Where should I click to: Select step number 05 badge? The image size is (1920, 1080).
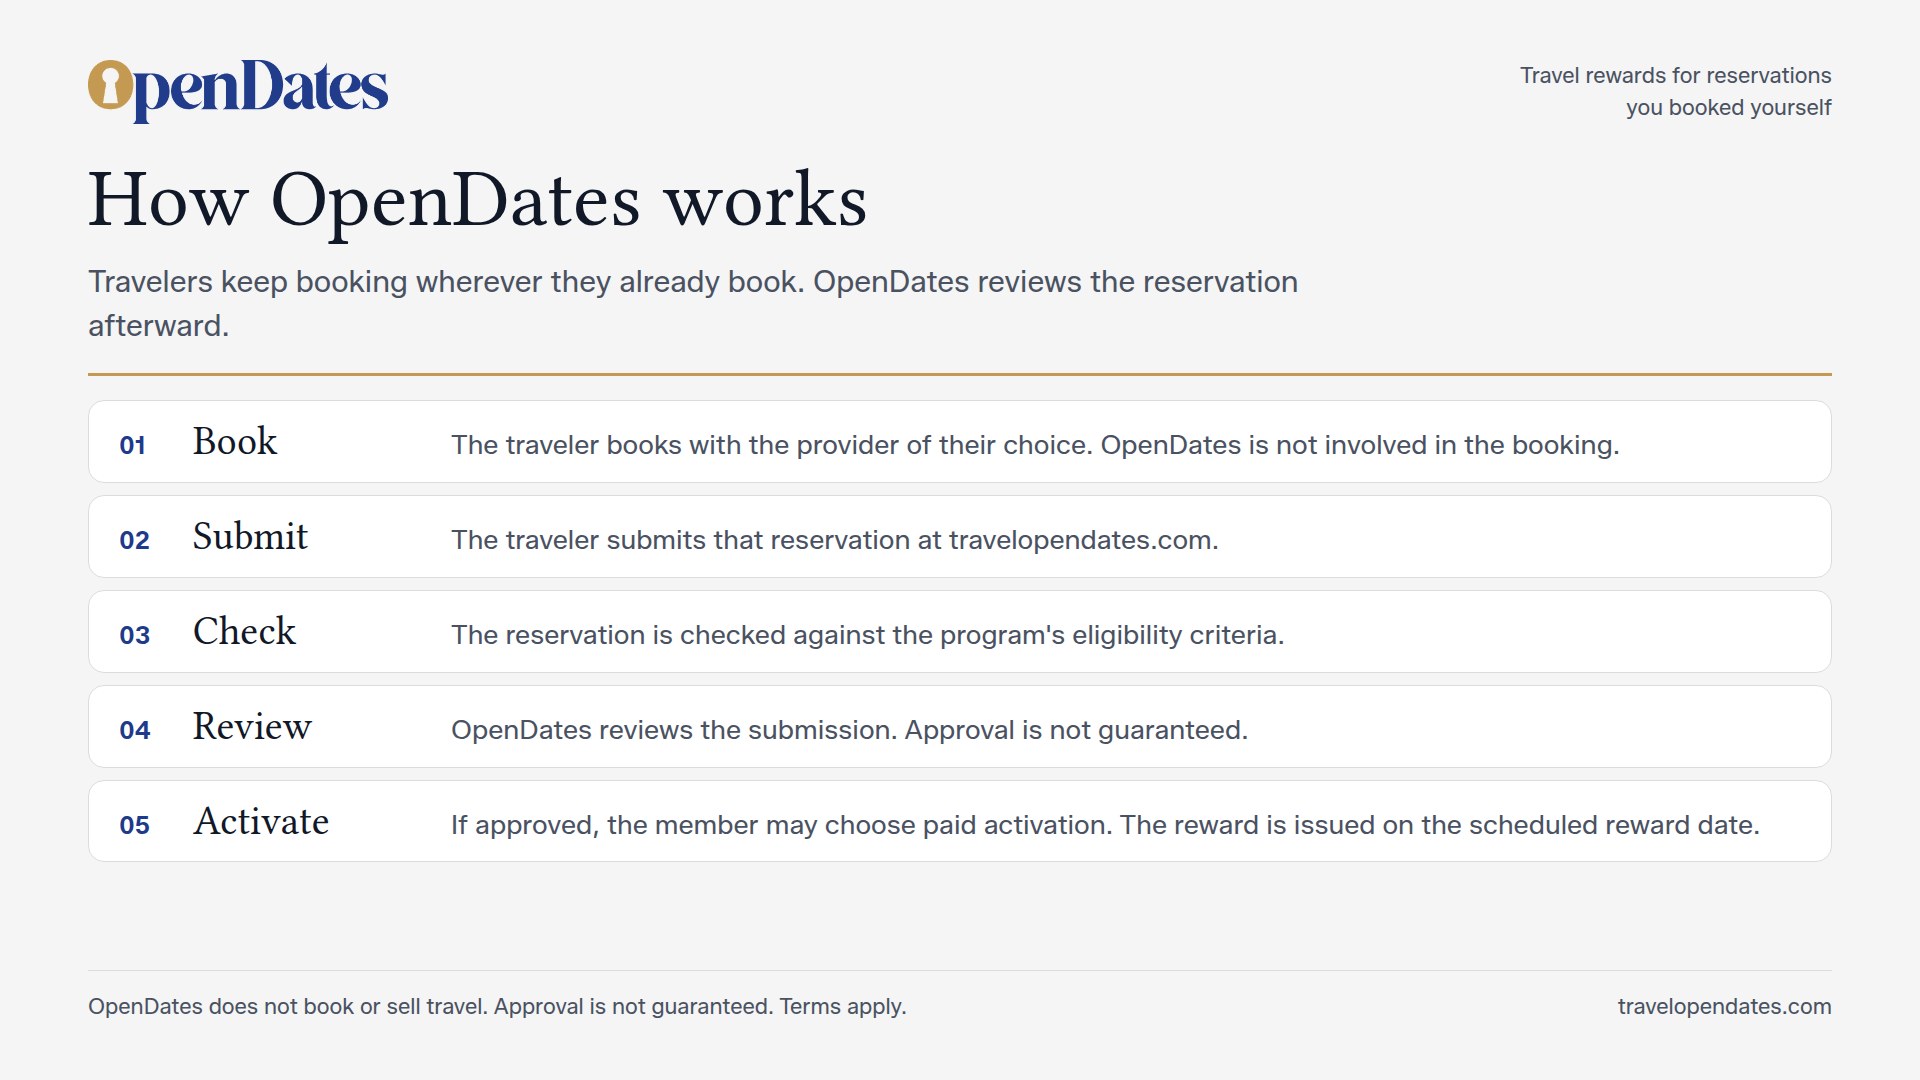[x=134, y=825]
